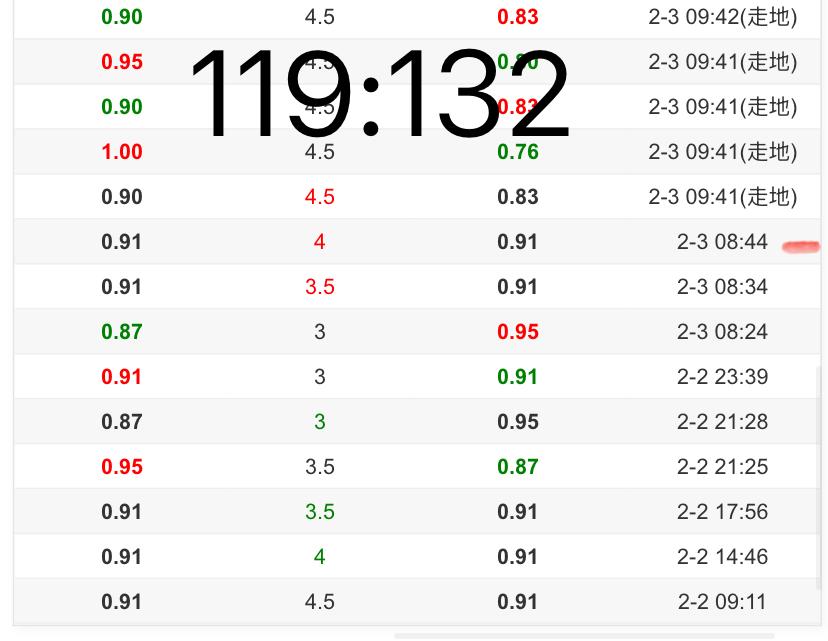Viewport: 828px width, 641px height.
Task: Click green 0.90 in the 09:42 row
Action: pos(121,17)
